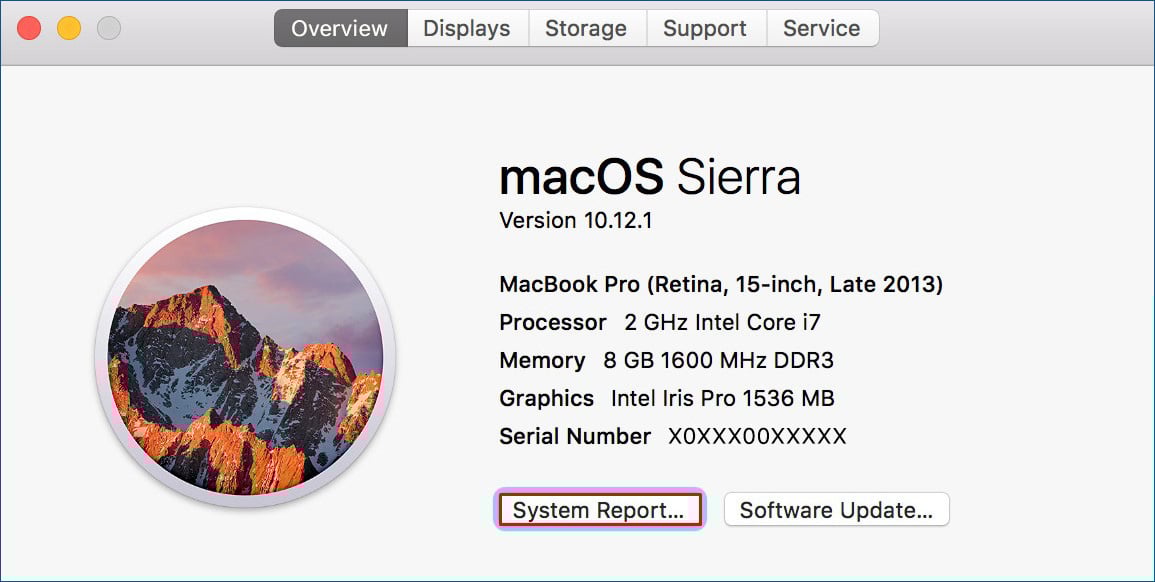The image size is (1155, 582).
Task: Check for Software Update
Action: coord(837,510)
